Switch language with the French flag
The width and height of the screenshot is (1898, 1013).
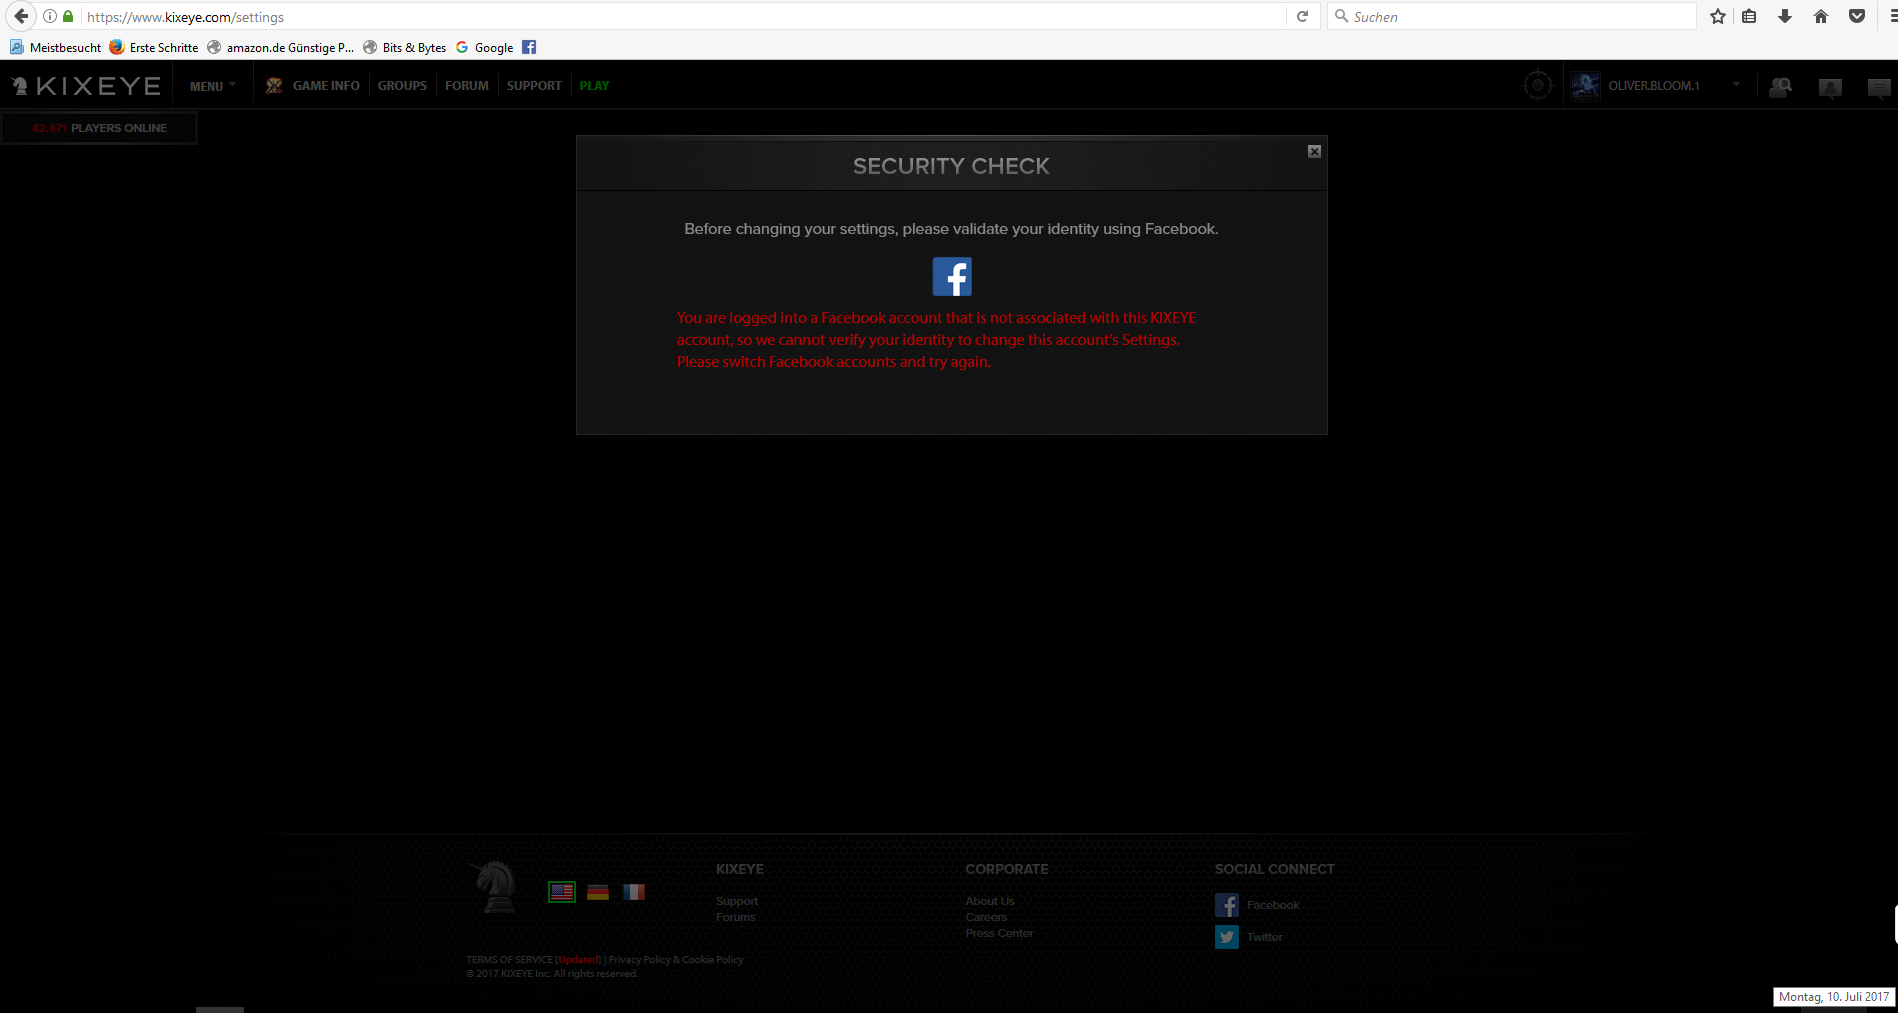coord(634,892)
